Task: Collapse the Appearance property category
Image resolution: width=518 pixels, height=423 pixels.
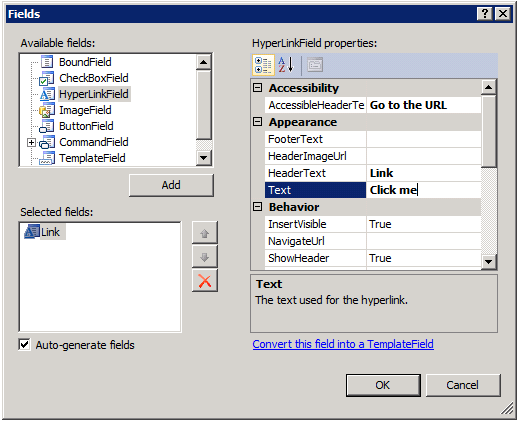Action: point(257,122)
